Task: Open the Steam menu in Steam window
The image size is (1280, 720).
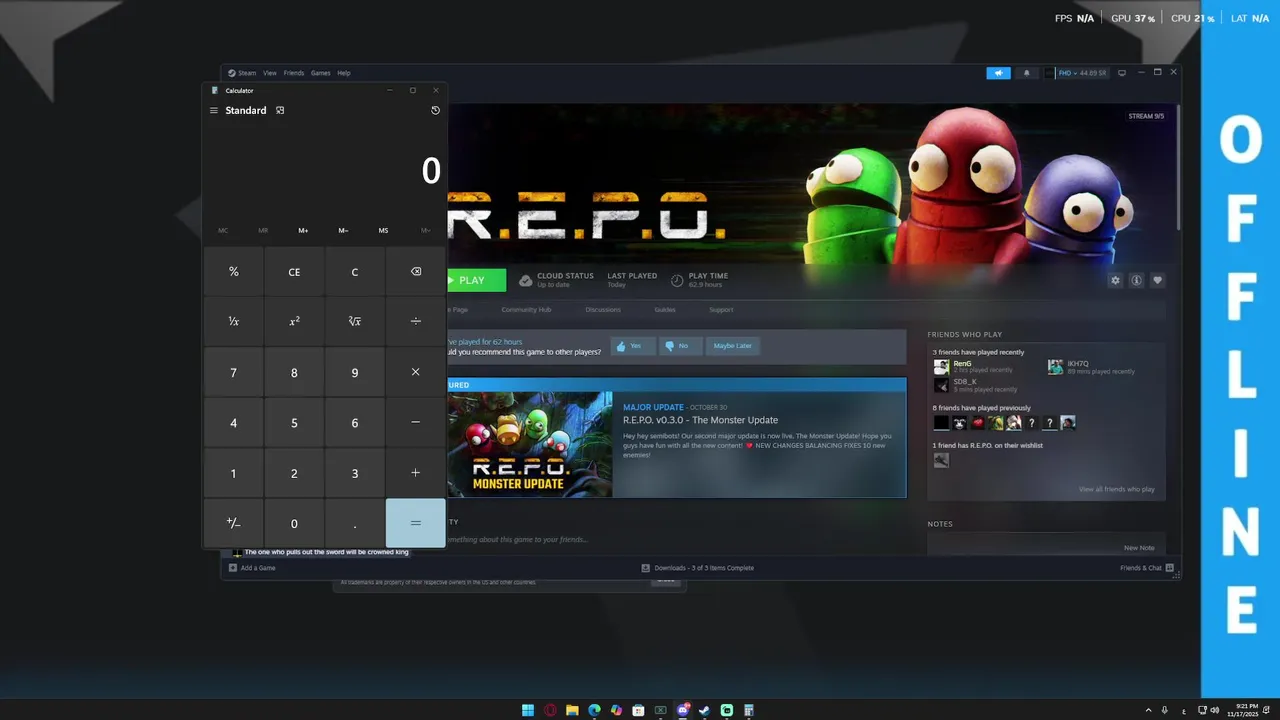Action: point(242,73)
